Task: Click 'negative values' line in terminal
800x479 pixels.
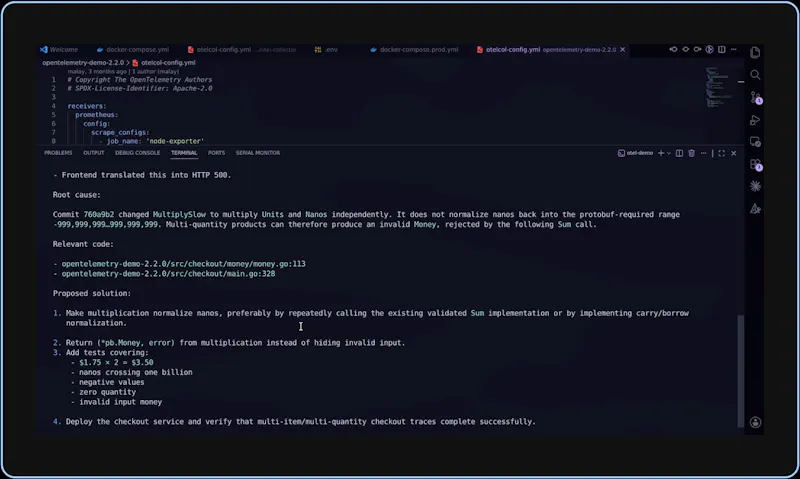Action: click(x=112, y=382)
